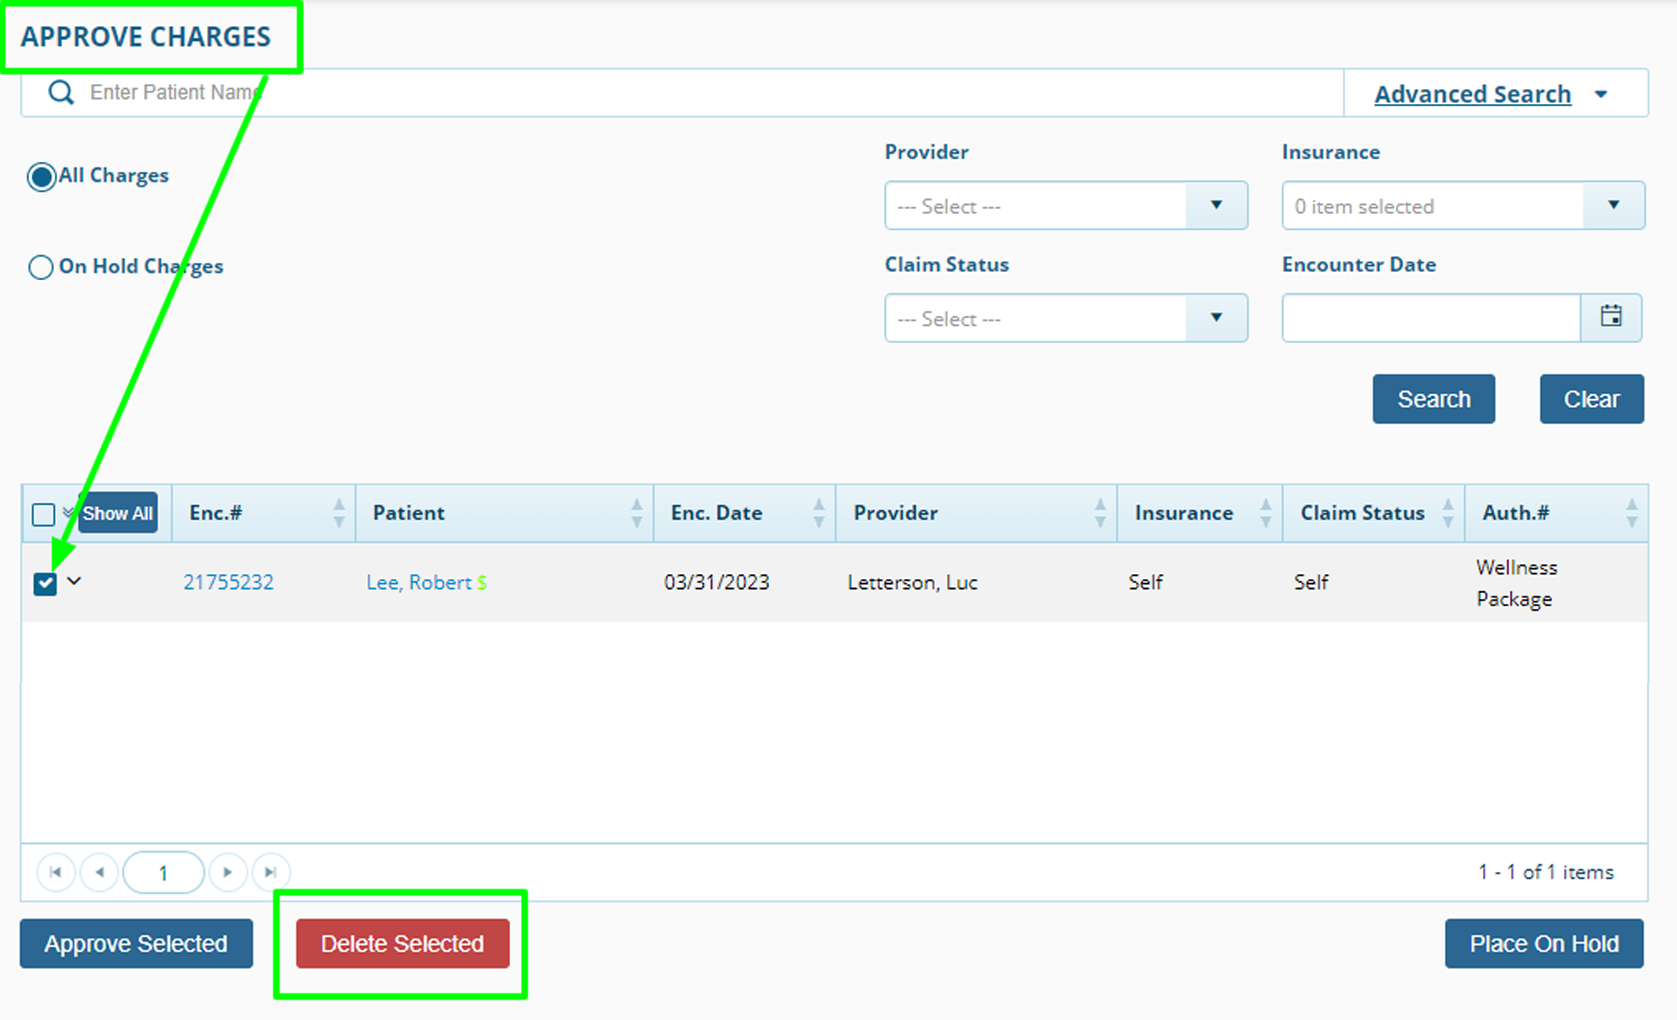
Task: Select the All Charges radio button
Action: 41,177
